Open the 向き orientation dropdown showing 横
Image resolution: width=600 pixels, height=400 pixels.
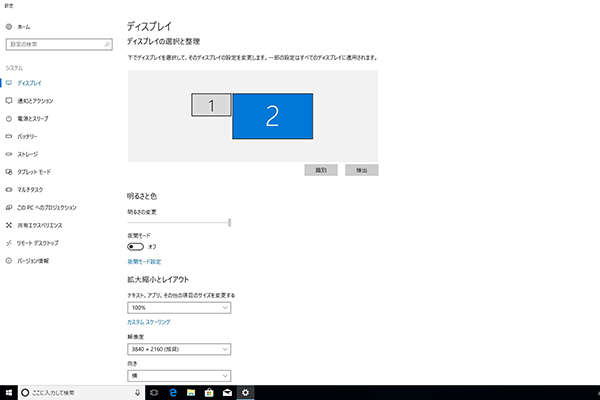point(179,376)
